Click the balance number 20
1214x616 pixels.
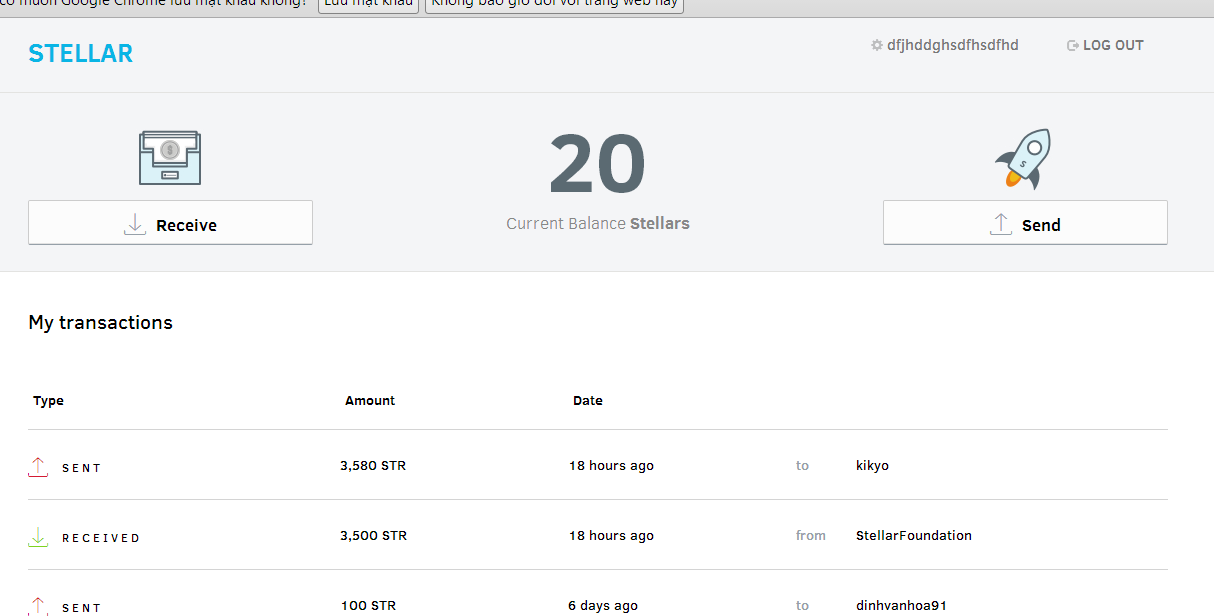coord(597,164)
